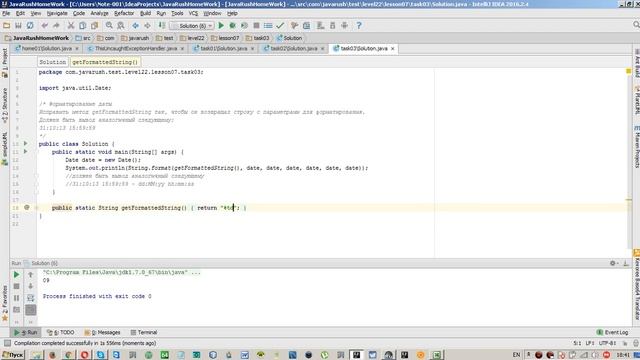The image size is (640, 360).
Task: Click run gutter arrow beside class Solution
Action: (25, 144)
